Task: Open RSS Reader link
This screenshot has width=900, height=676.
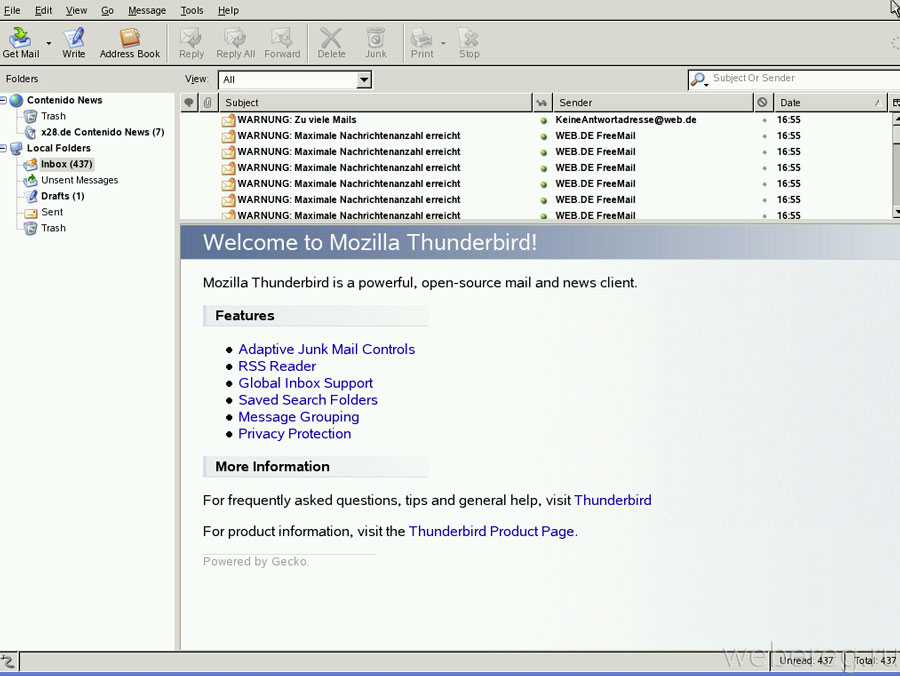Action: 277,366
